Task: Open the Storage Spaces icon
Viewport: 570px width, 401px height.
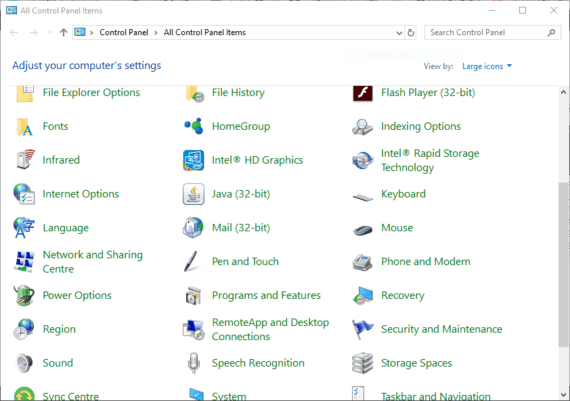Action: click(x=362, y=363)
